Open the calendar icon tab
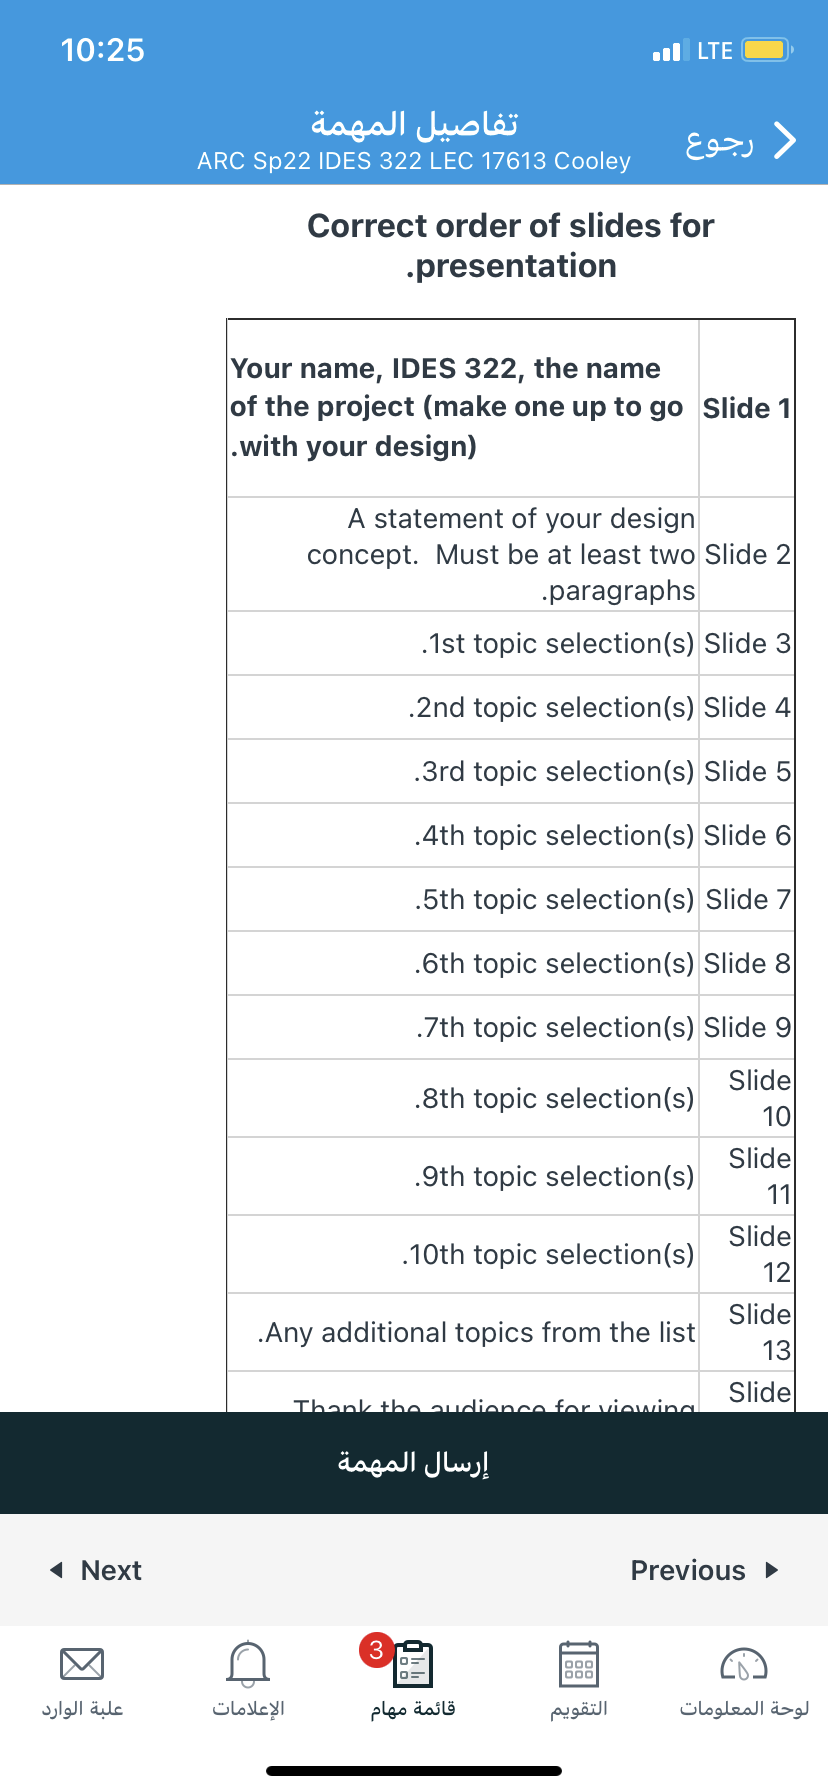Image resolution: width=828 pixels, height=1792 pixels. point(579,1665)
